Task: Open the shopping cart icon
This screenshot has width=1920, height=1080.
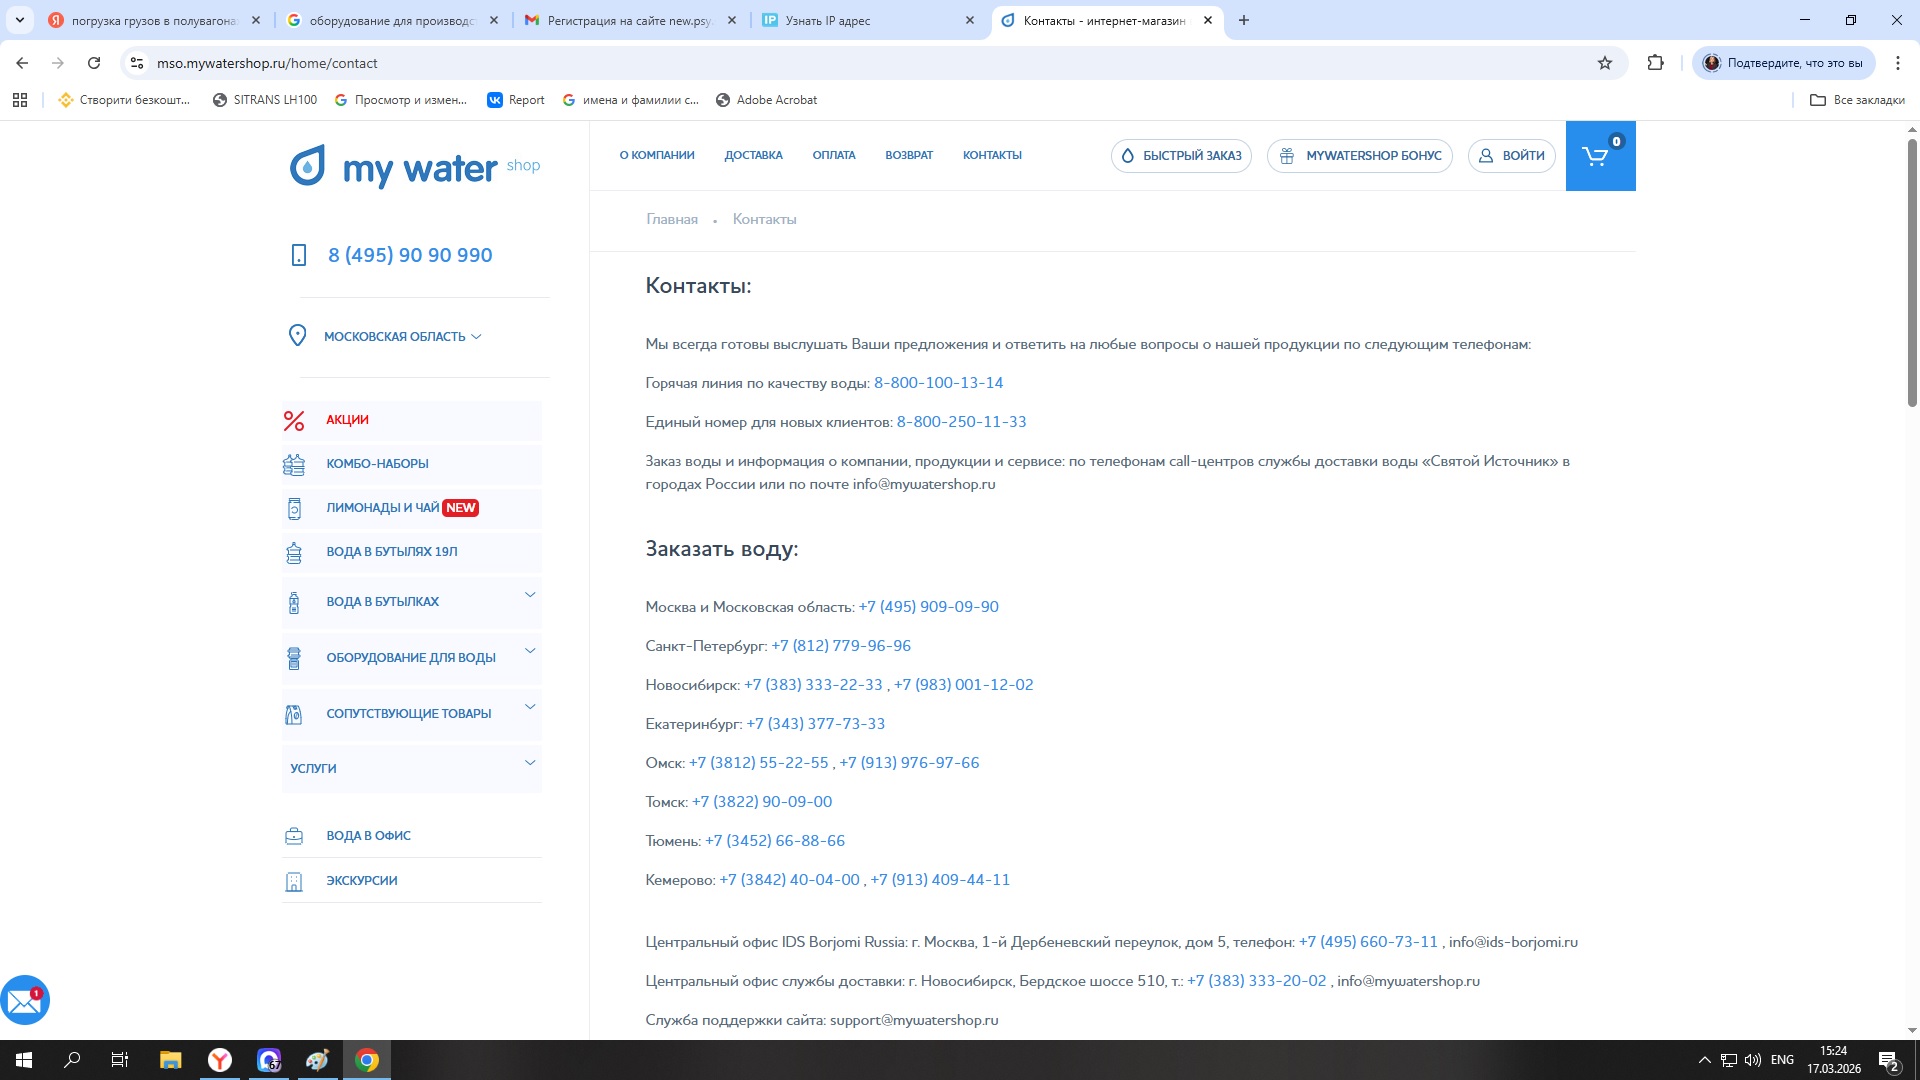Action: coord(1598,156)
